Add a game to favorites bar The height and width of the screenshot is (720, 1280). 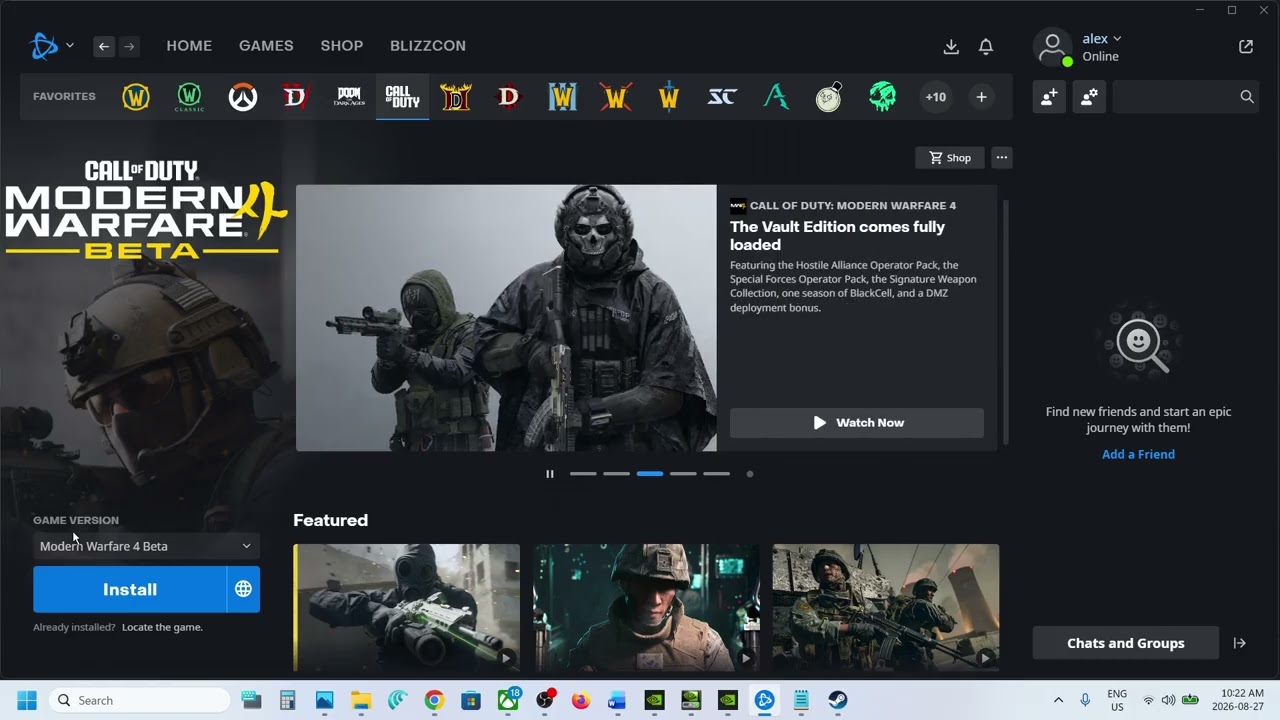(981, 97)
